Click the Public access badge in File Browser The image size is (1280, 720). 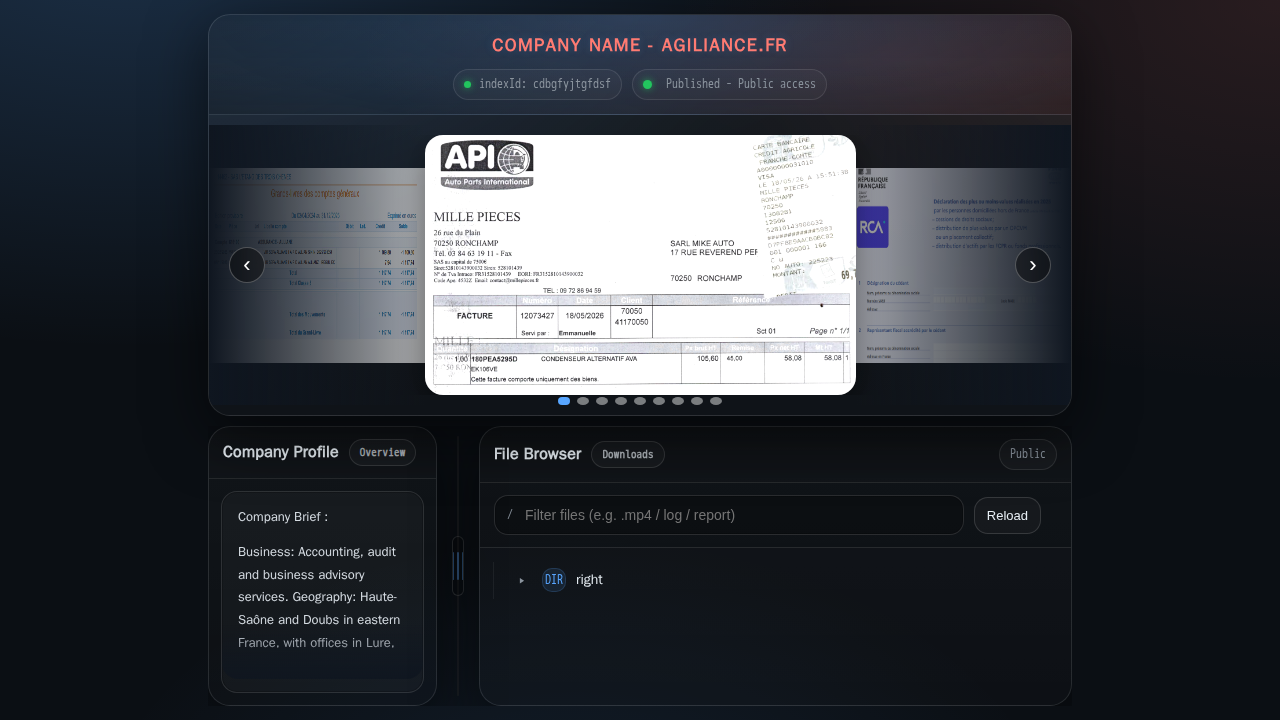pyautogui.click(x=1028, y=454)
